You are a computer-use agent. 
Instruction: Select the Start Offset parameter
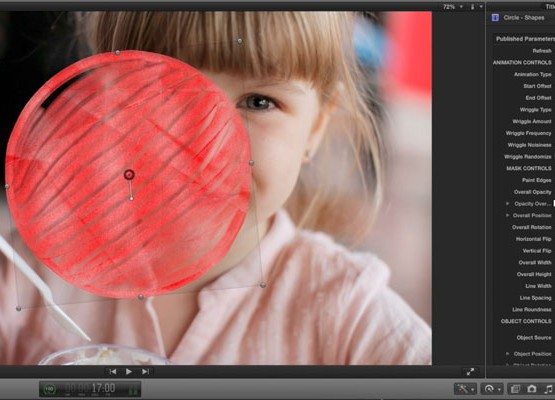[x=537, y=86]
